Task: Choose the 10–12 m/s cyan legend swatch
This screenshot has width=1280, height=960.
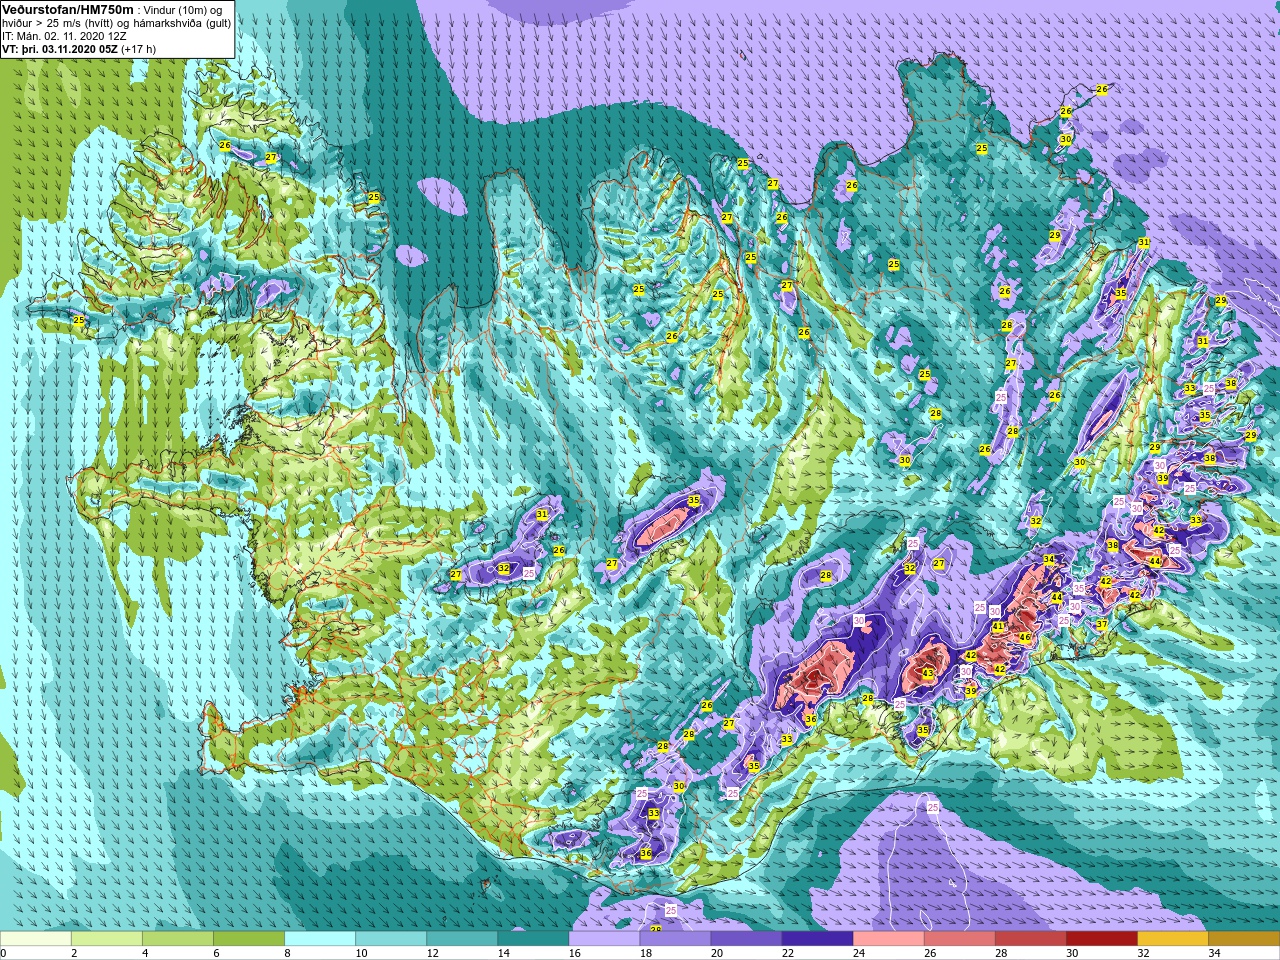Action: click(391, 939)
